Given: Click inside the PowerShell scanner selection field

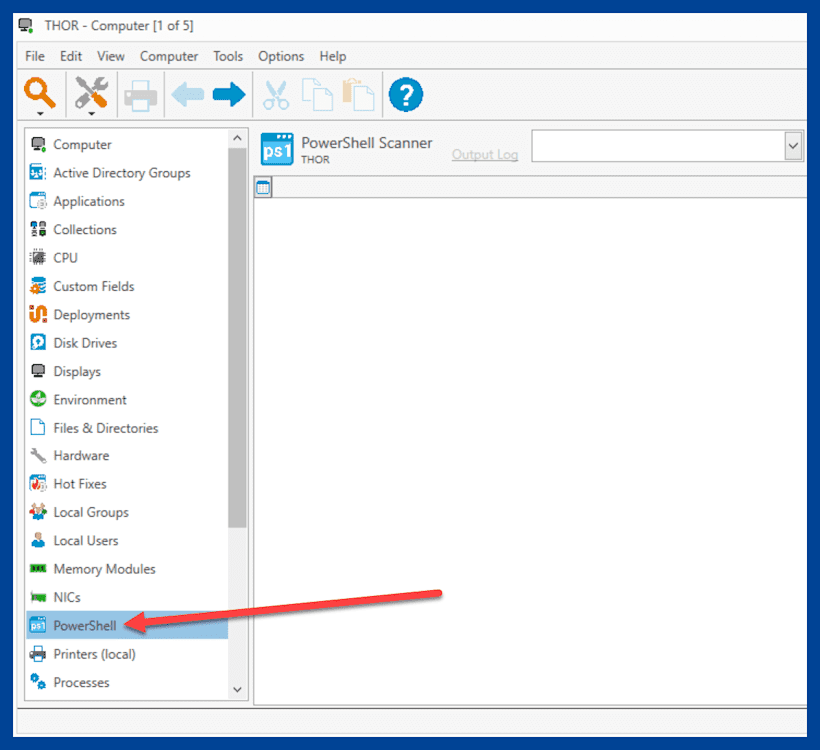Looking at the screenshot, I should click(658, 146).
